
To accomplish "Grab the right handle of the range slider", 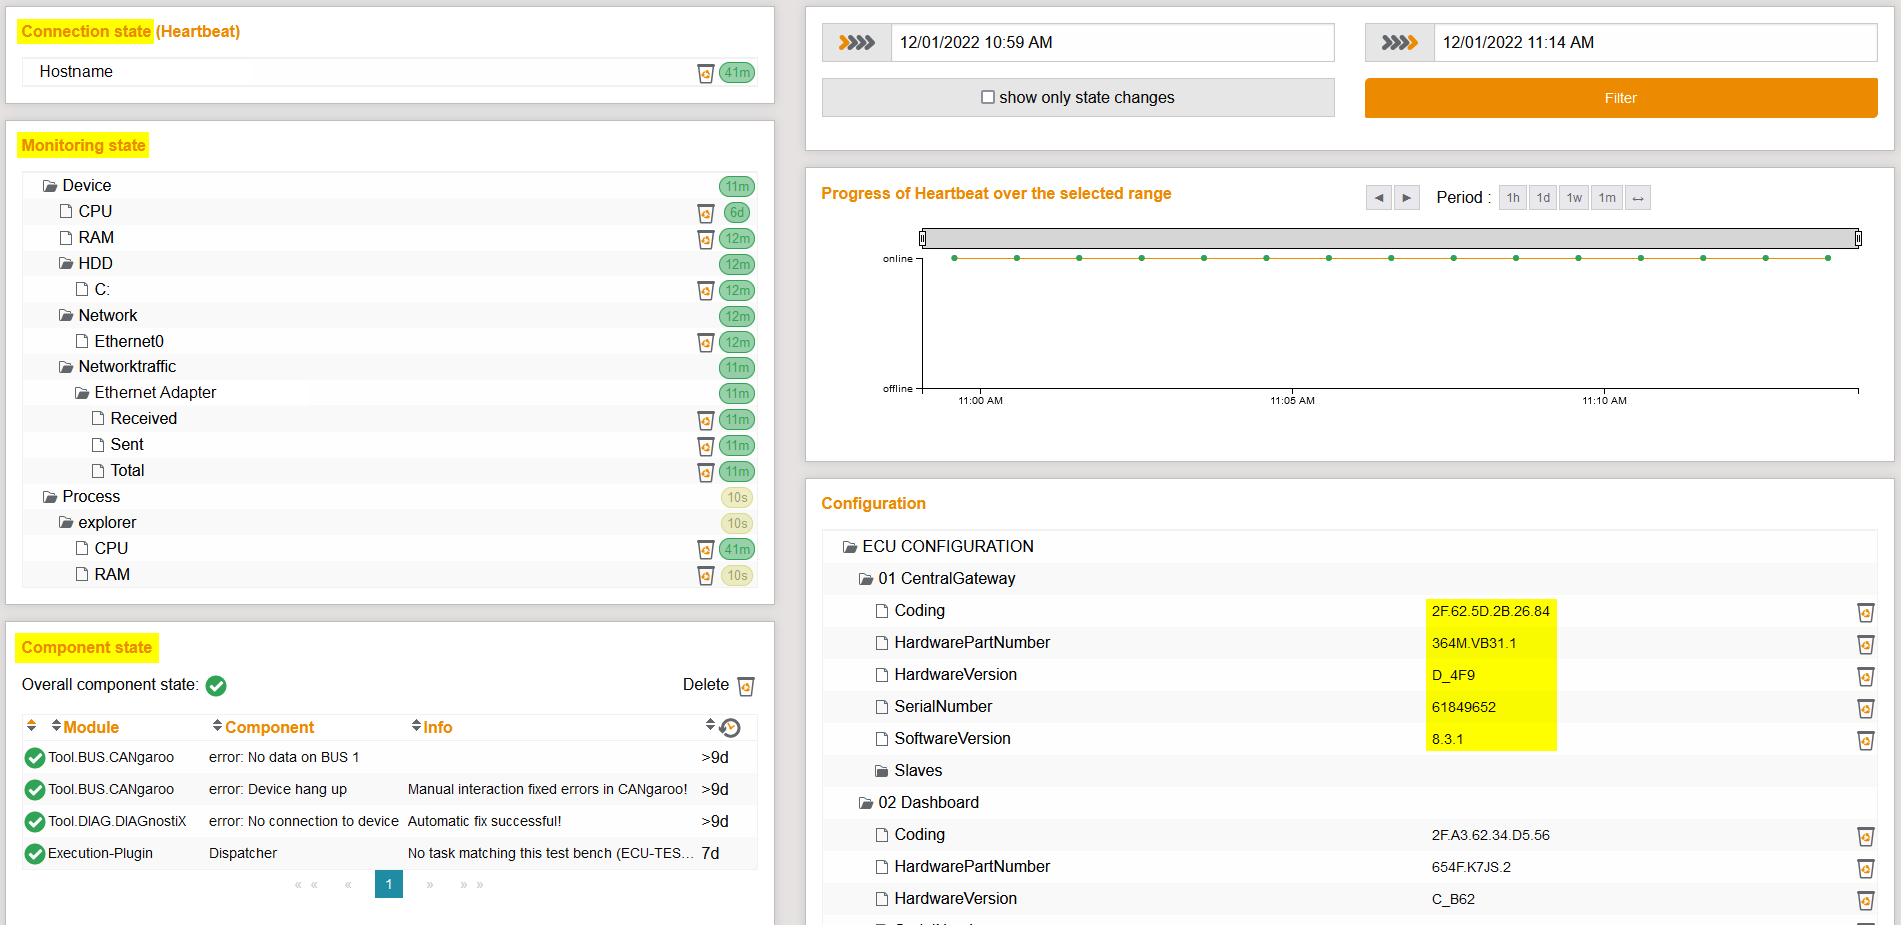I will (x=1858, y=238).
